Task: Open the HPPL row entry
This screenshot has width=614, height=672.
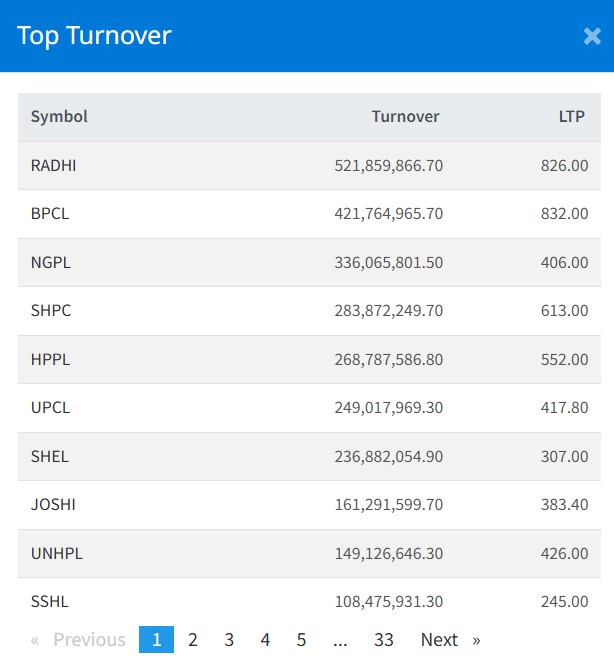Action: (x=51, y=360)
